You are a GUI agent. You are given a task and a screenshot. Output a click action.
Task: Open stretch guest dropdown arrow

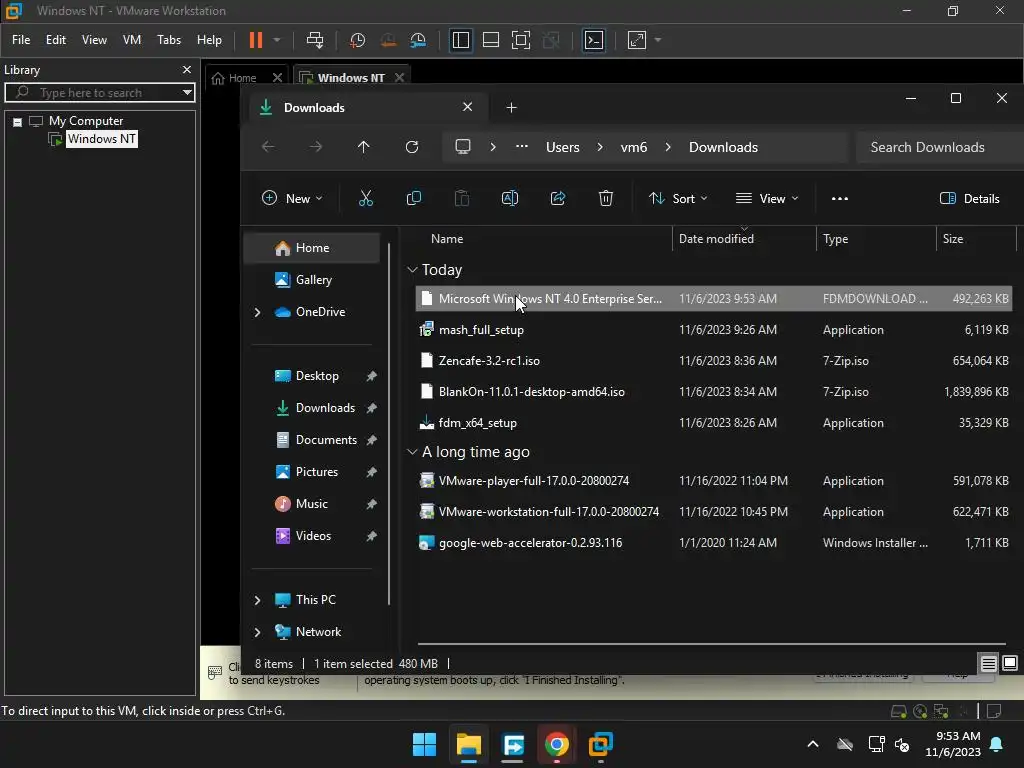(658, 40)
